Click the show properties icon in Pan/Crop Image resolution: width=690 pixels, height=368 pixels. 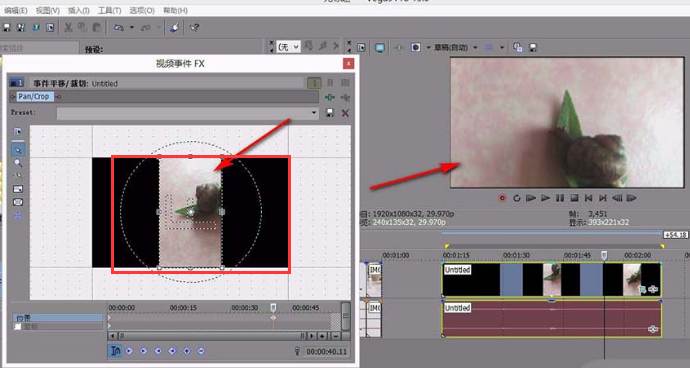18,132
